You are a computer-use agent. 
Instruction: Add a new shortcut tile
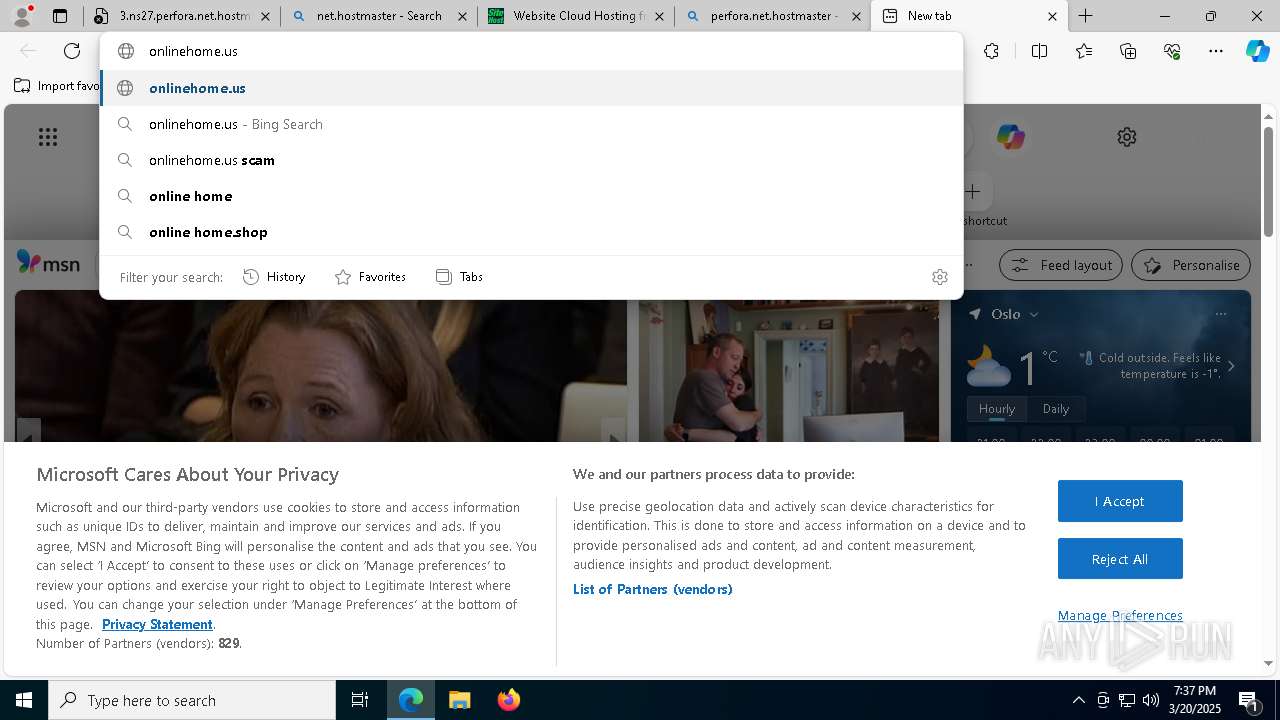(x=973, y=191)
